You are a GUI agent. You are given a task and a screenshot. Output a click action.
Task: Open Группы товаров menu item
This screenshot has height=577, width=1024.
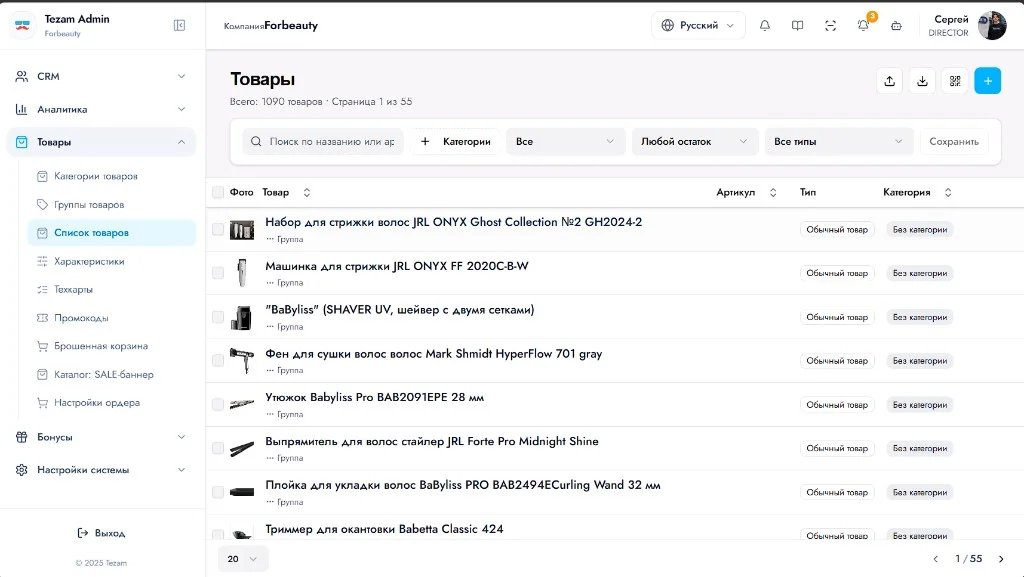pyautogui.click(x=112, y=204)
